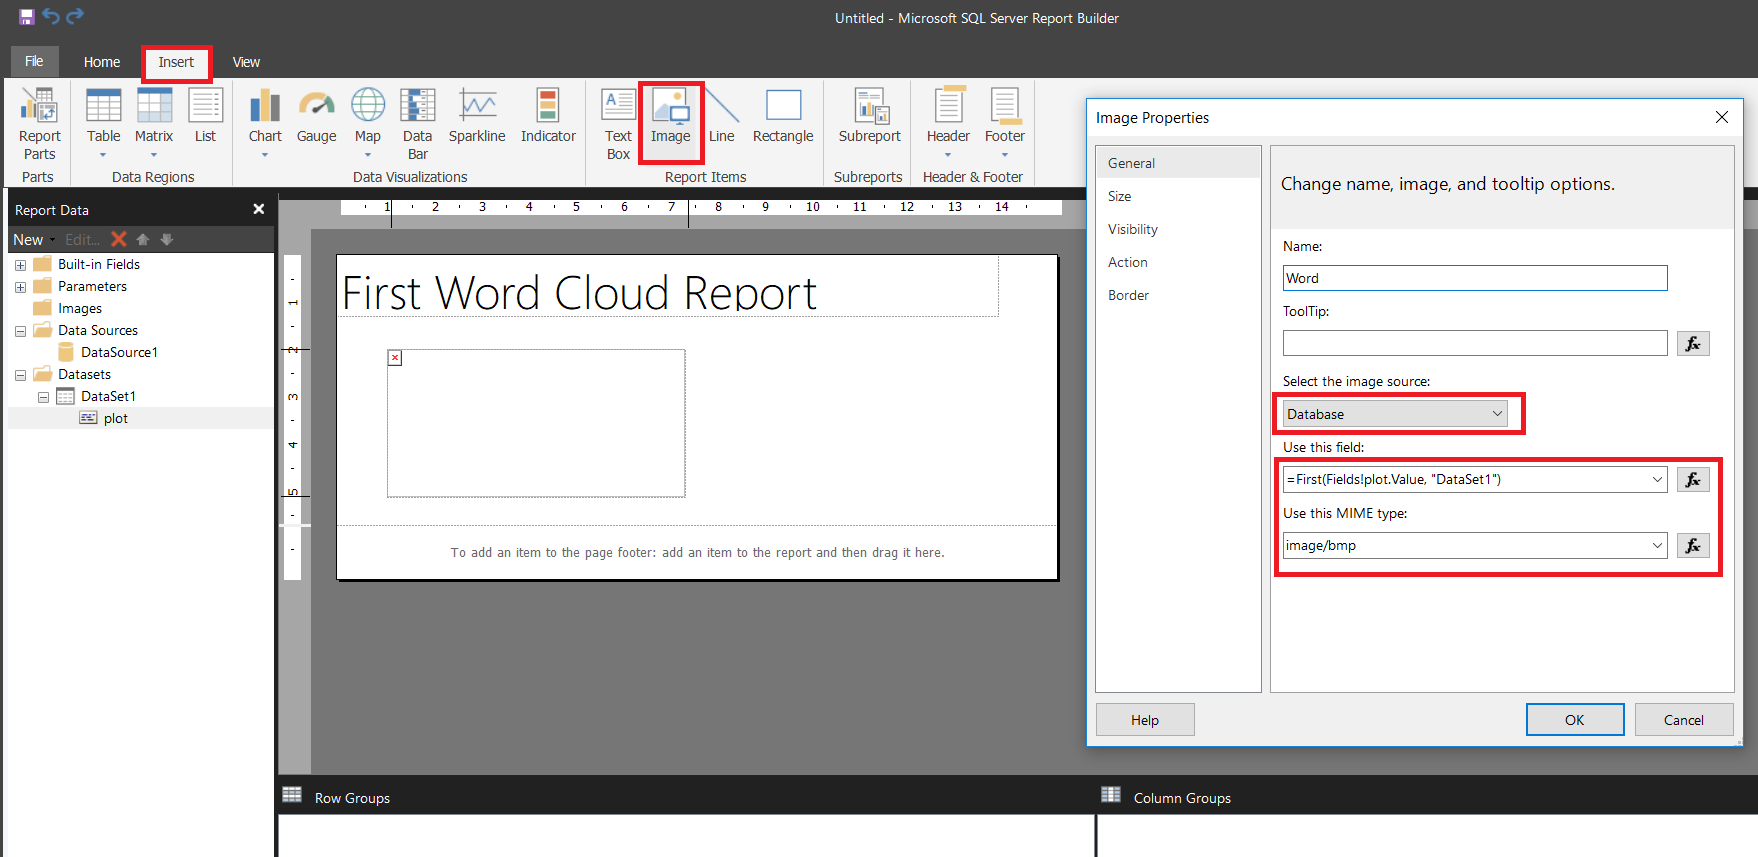Click the Name input field
Viewport: 1758px width, 857px height.
tap(1474, 278)
